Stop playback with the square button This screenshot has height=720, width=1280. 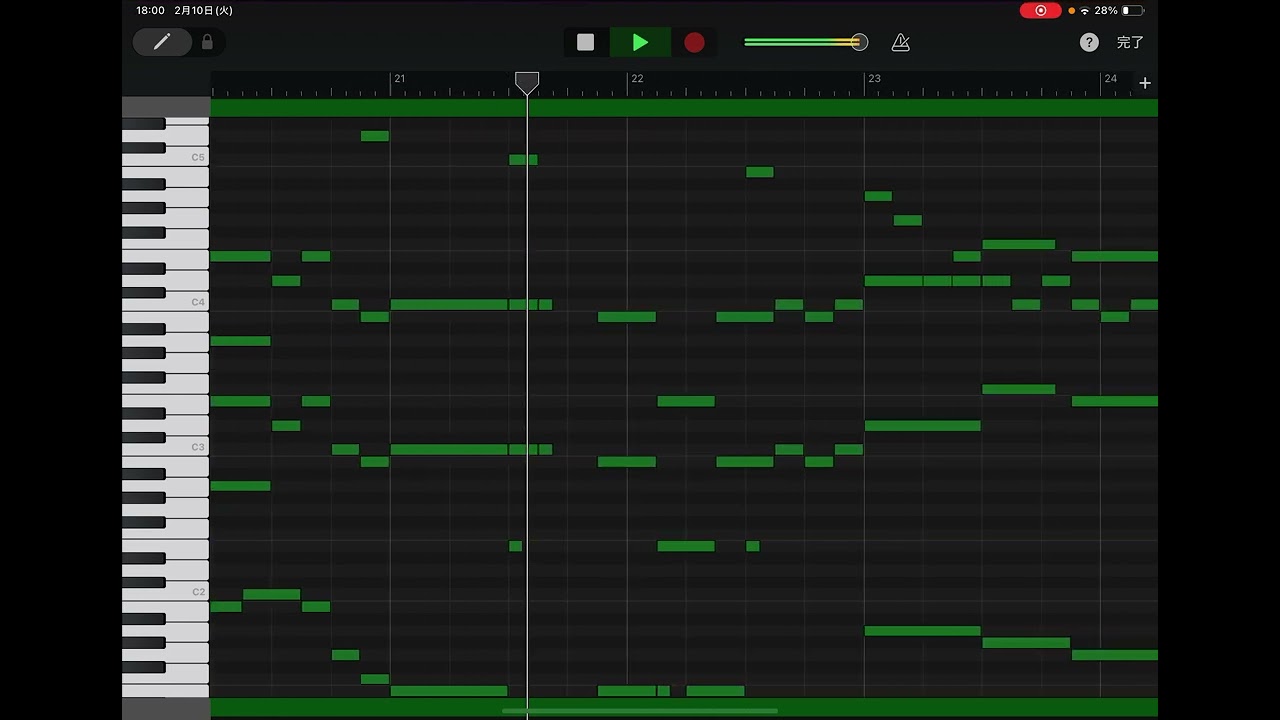tap(586, 42)
